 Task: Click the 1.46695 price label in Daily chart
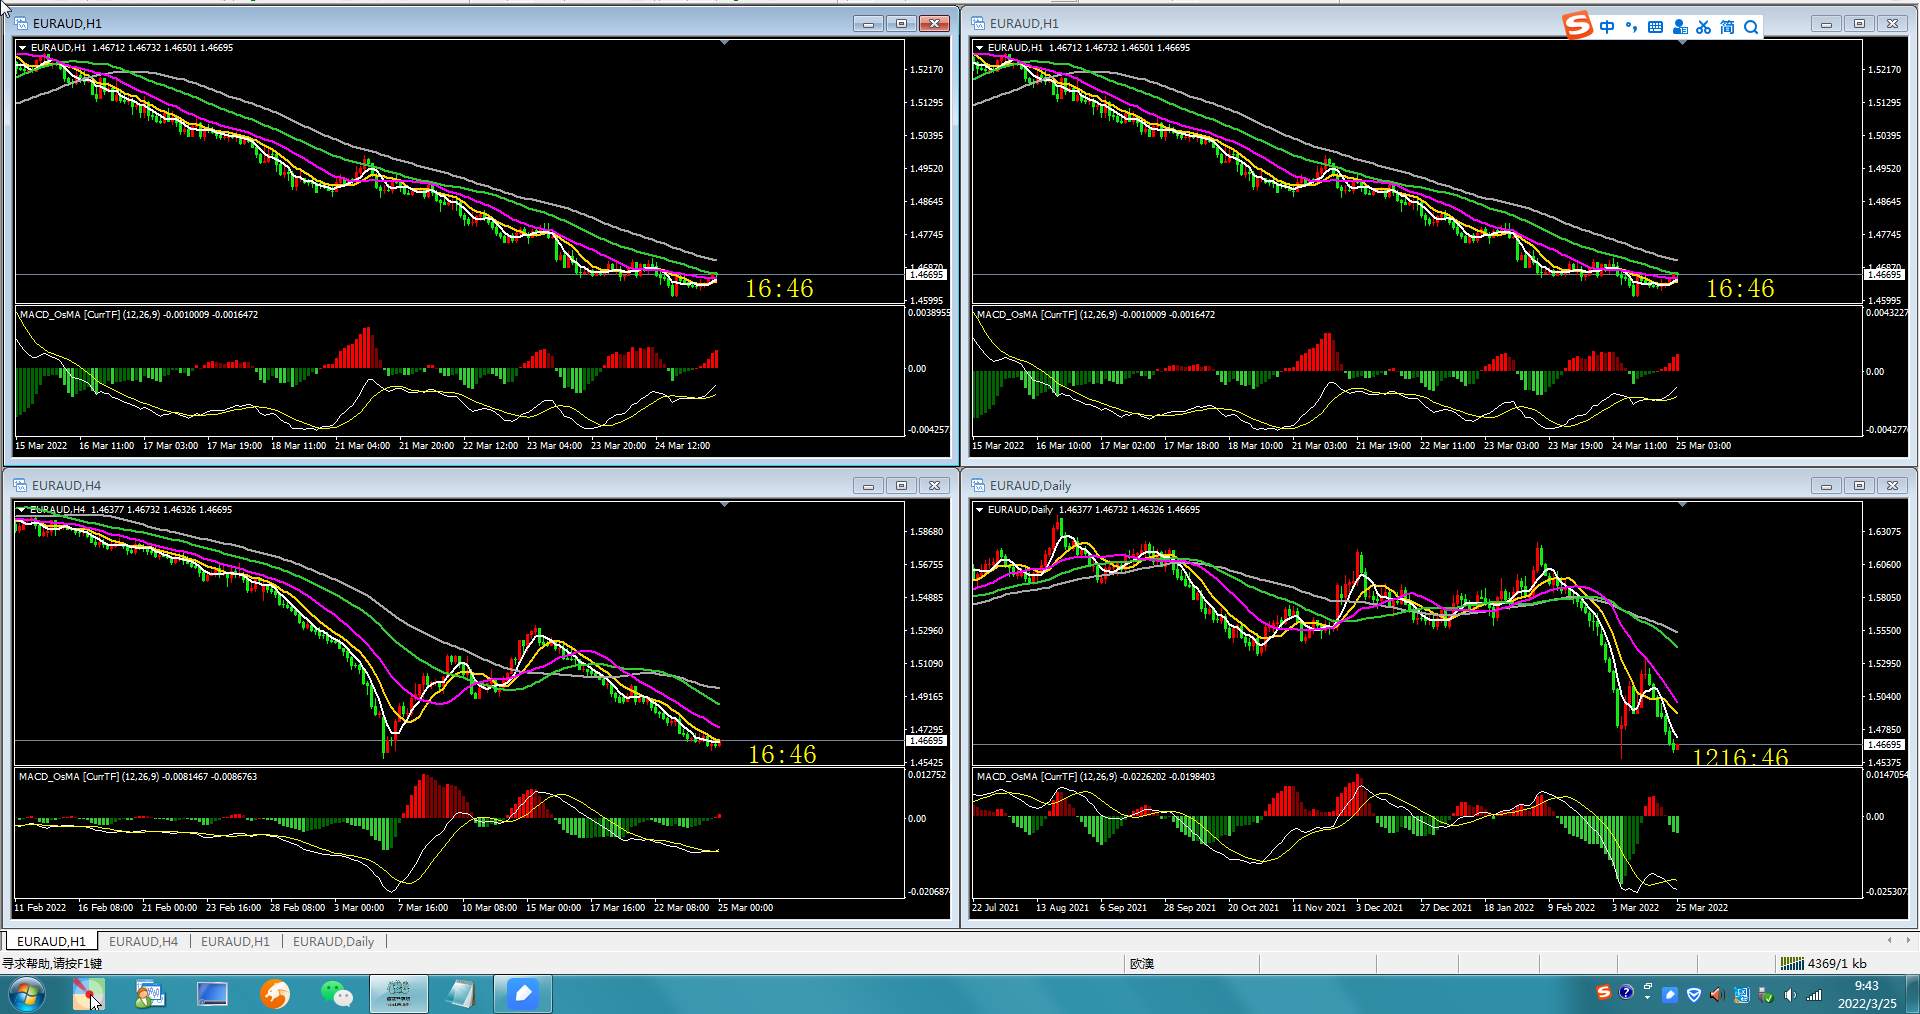pos(1884,745)
